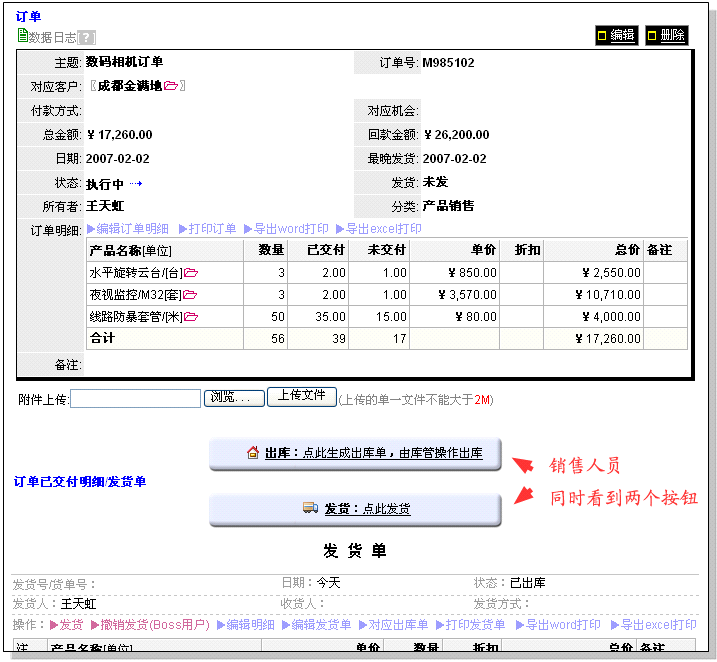Click 编辑订单明细 link
The image size is (717, 662).
point(127,229)
